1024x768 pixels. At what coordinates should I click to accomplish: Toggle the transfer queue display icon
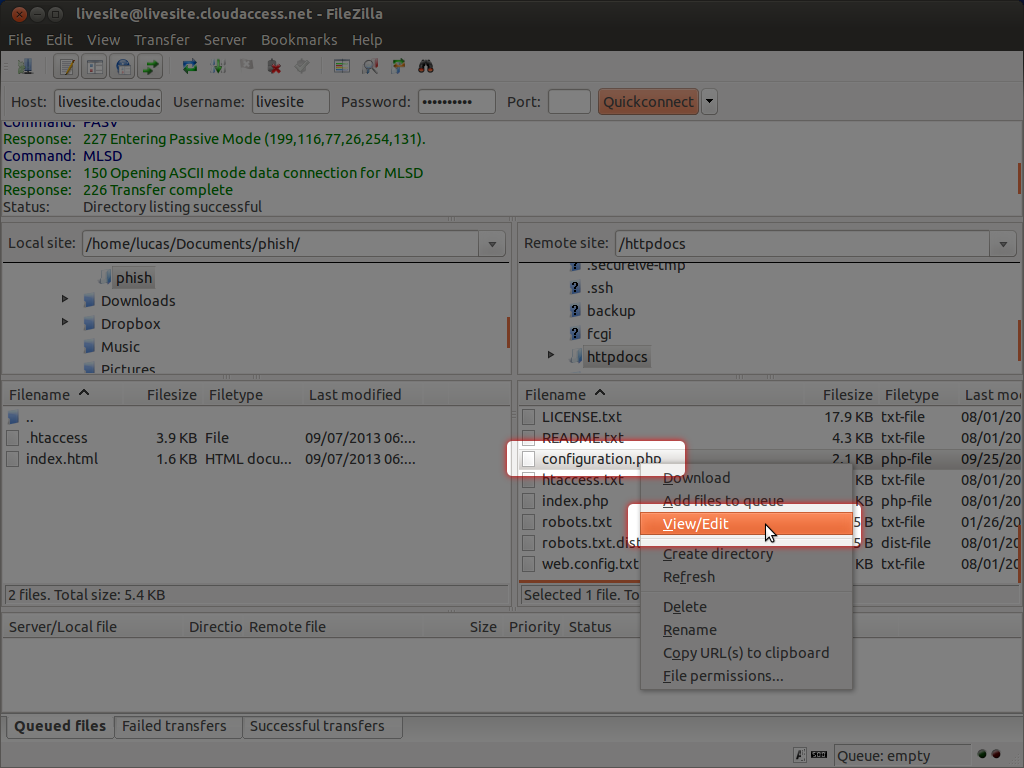coord(150,67)
